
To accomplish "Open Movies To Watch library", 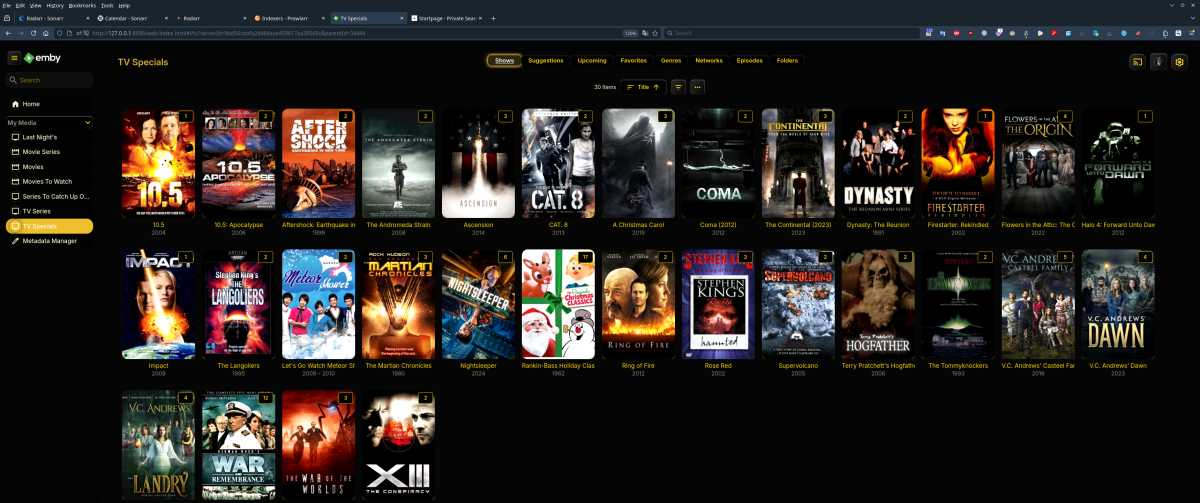I will click(x=49, y=181).
